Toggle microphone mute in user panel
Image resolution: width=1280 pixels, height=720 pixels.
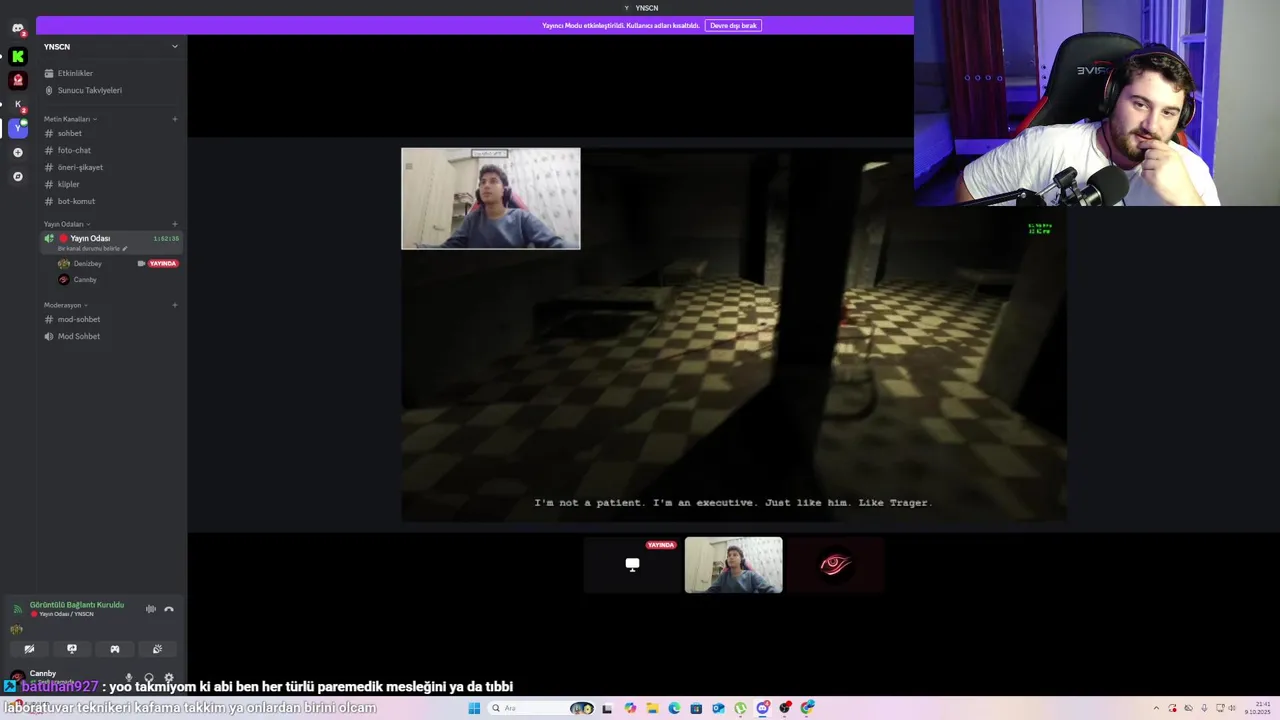click(x=128, y=677)
